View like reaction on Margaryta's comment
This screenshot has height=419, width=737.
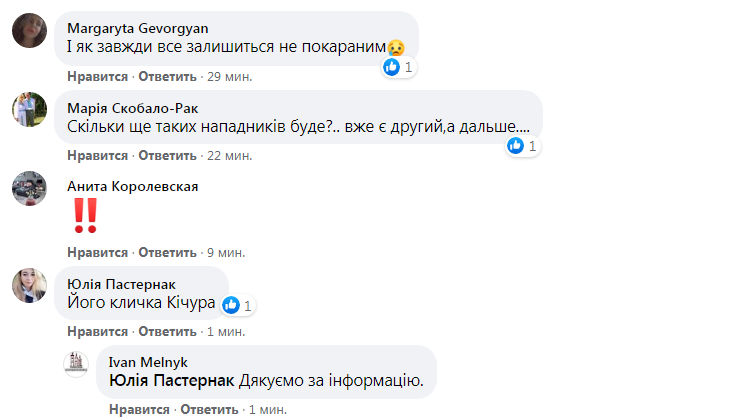click(x=392, y=67)
